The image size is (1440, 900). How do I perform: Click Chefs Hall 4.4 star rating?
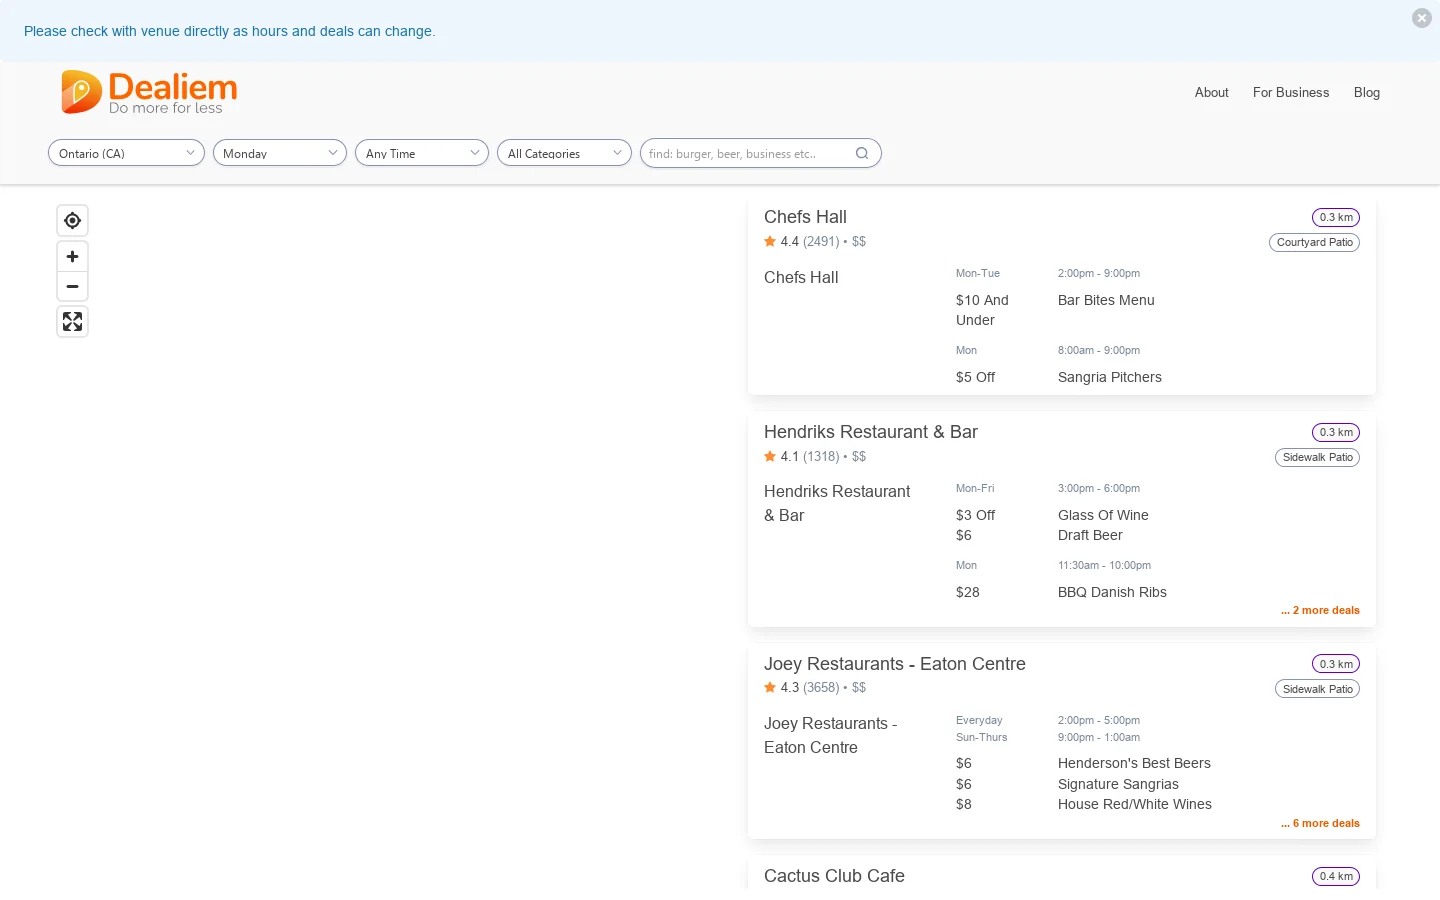pyautogui.click(x=815, y=241)
